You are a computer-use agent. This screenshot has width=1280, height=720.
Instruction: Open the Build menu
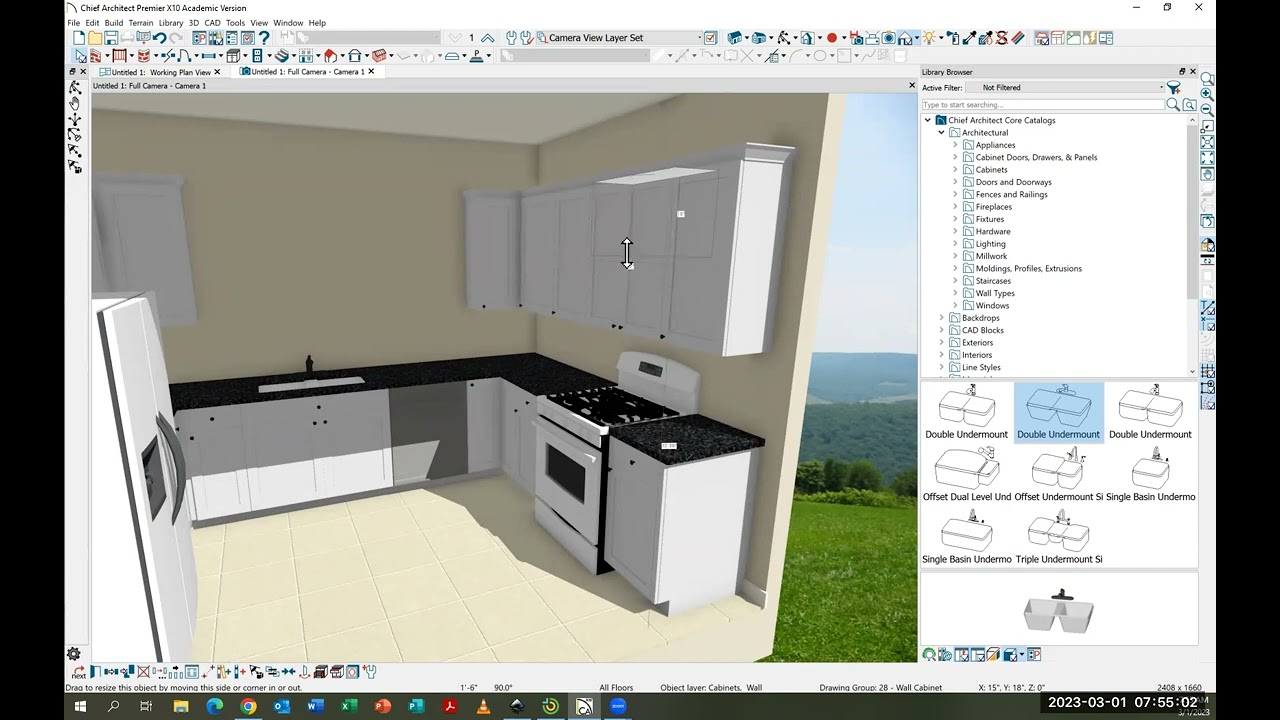114,23
